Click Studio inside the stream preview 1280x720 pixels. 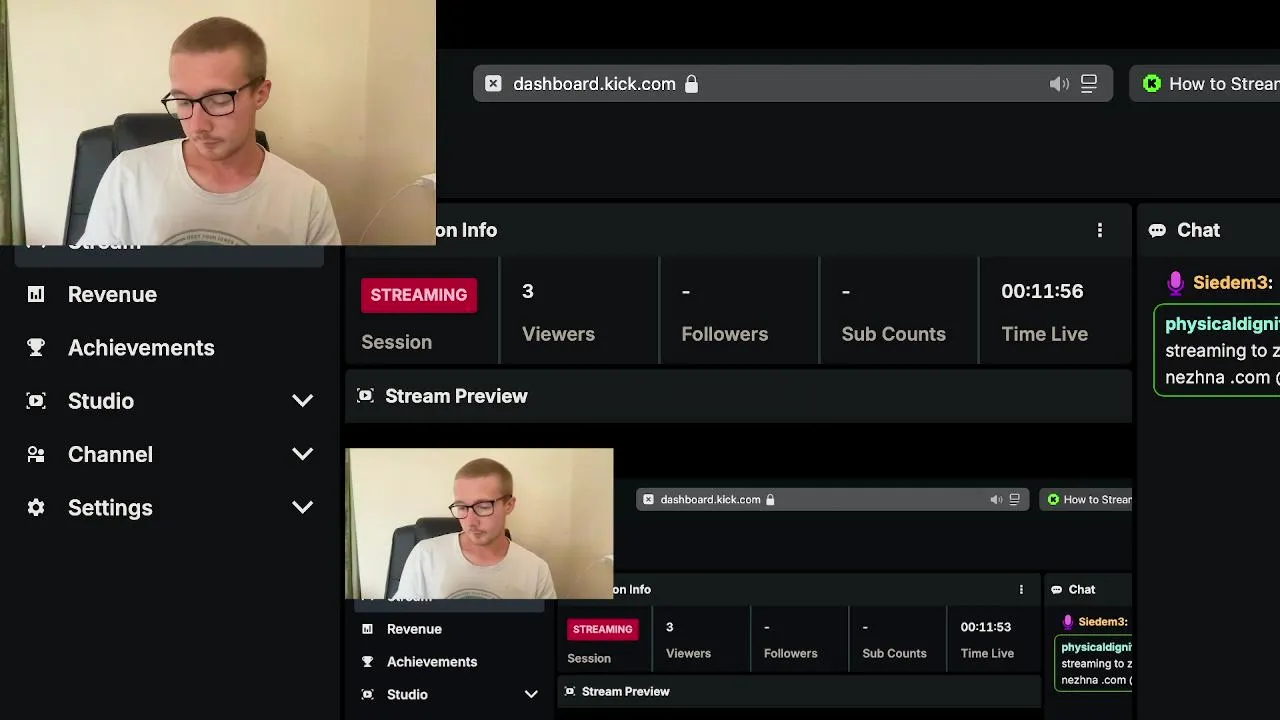point(407,694)
